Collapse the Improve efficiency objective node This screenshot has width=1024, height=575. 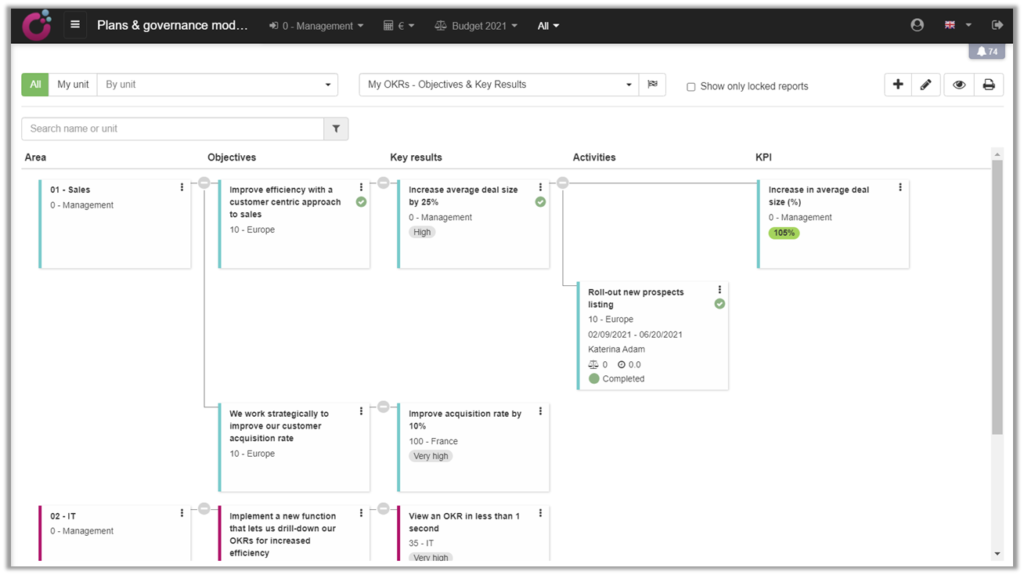tap(383, 183)
